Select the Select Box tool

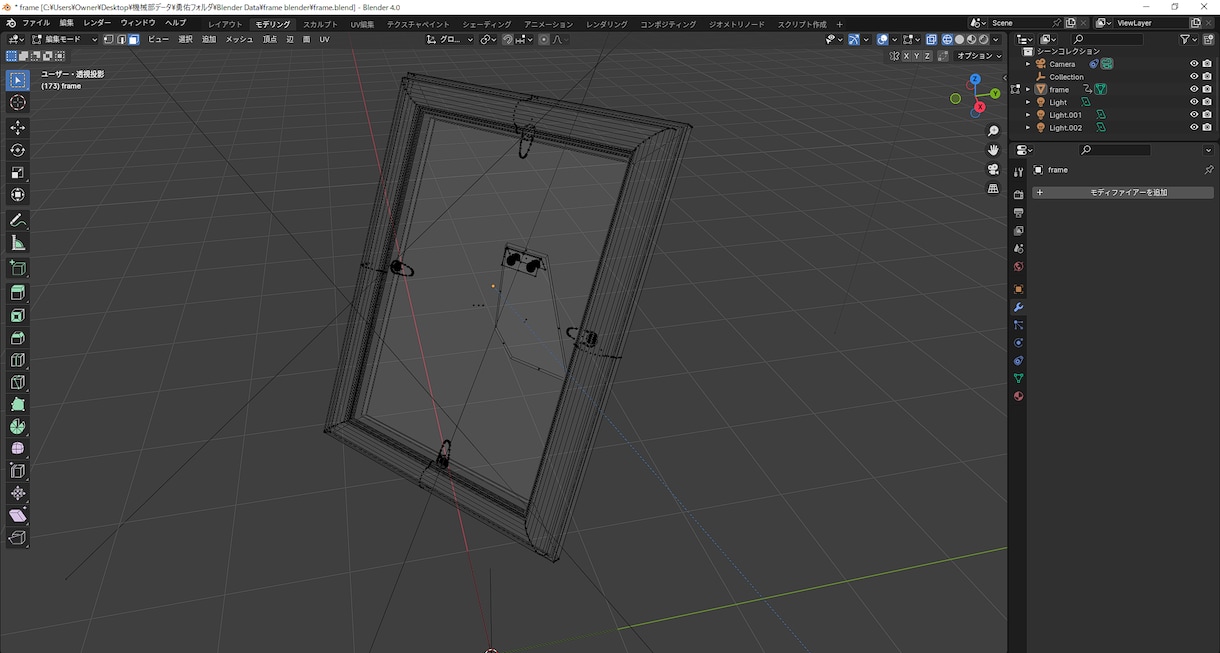tap(18, 80)
